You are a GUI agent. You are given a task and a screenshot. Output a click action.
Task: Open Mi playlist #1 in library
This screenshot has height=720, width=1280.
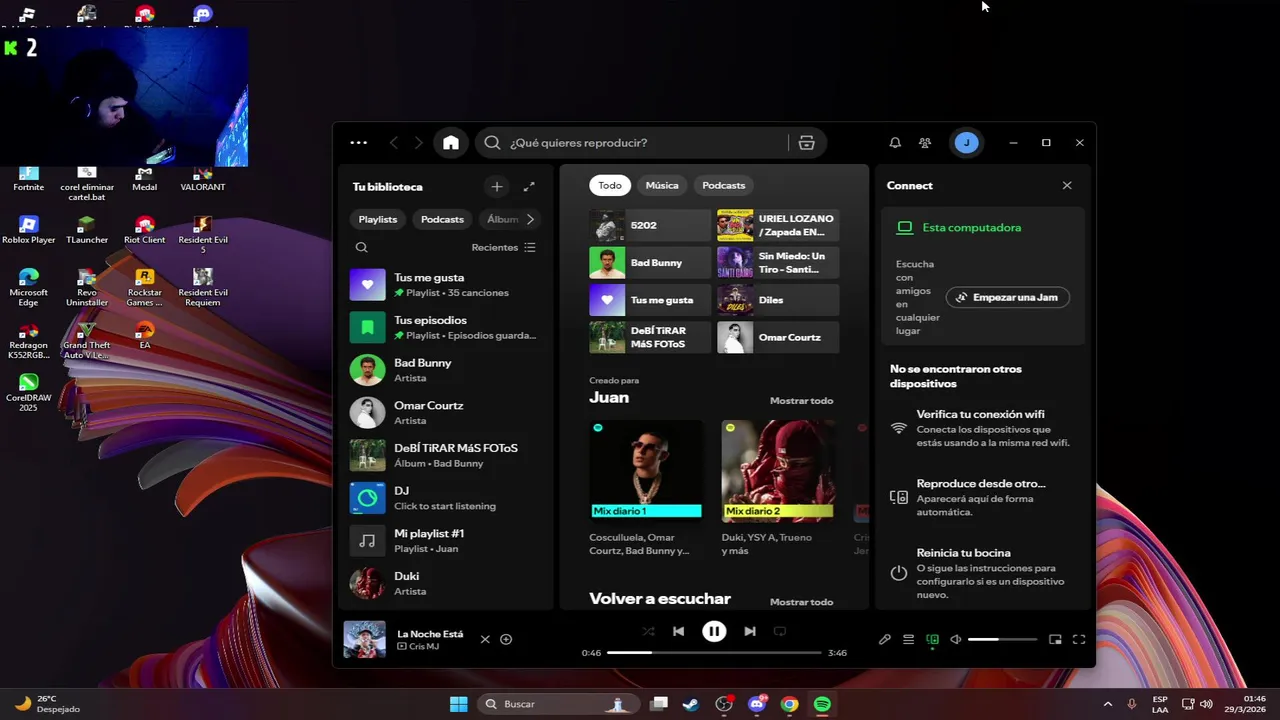[x=446, y=540]
